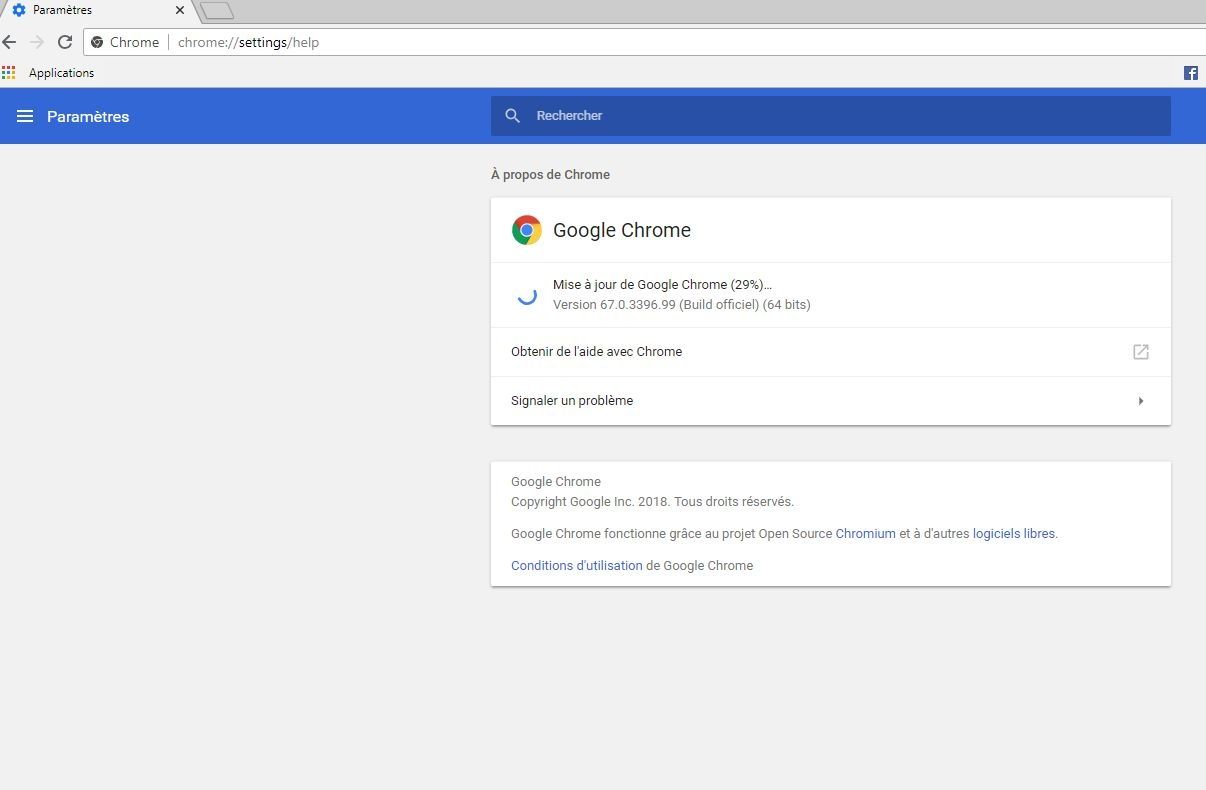Click the update progress spinner
The width and height of the screenshot is (1206, 790).
tap(526, 295)
